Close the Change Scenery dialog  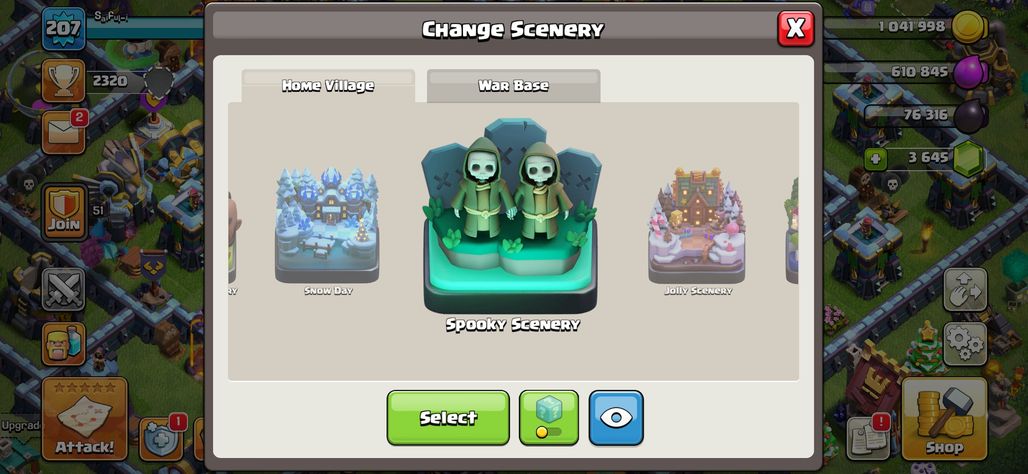(795, 28)
